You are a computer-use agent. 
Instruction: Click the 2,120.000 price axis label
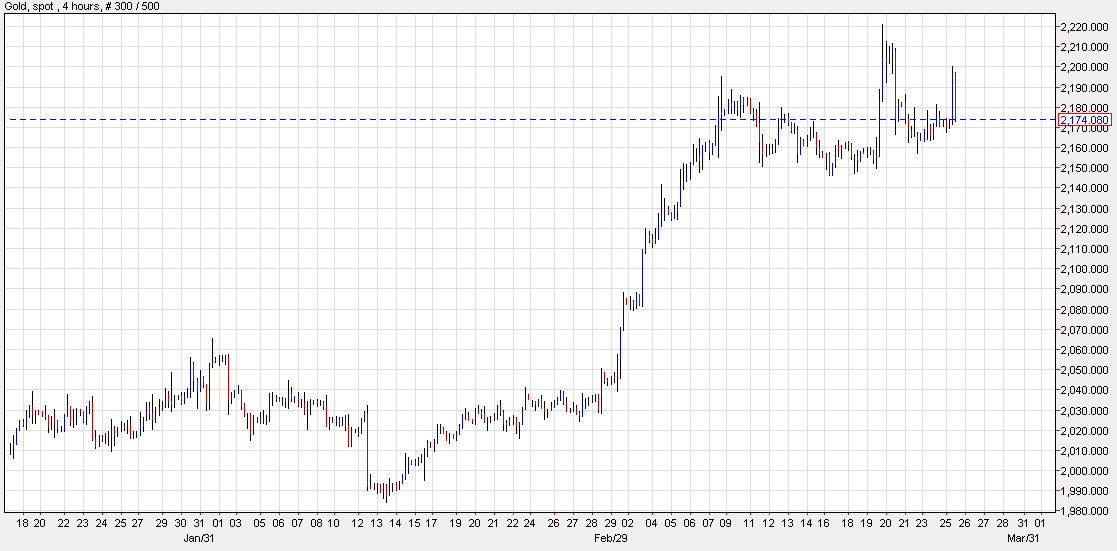(x=1084, y=229)
